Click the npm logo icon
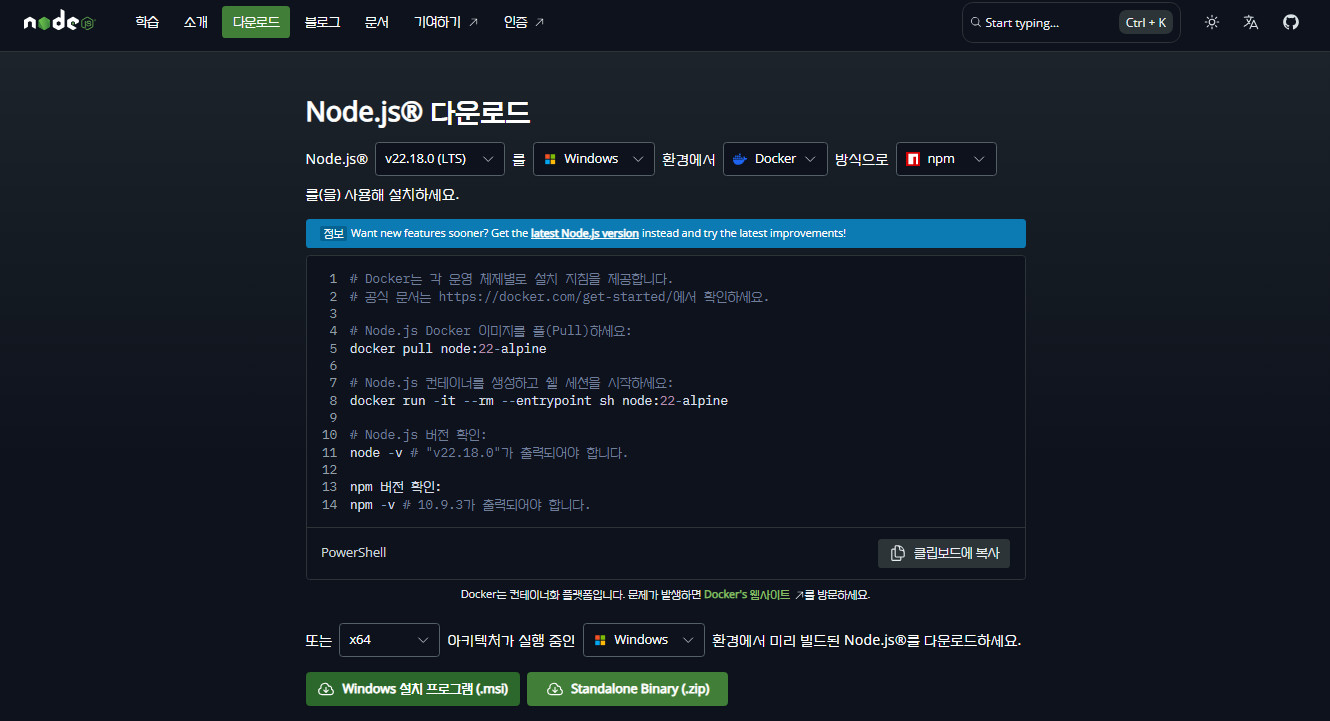 click(x=913, y=159)
